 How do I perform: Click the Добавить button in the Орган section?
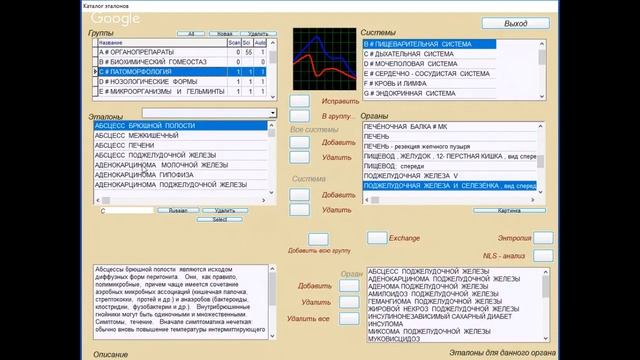[349, 286]
